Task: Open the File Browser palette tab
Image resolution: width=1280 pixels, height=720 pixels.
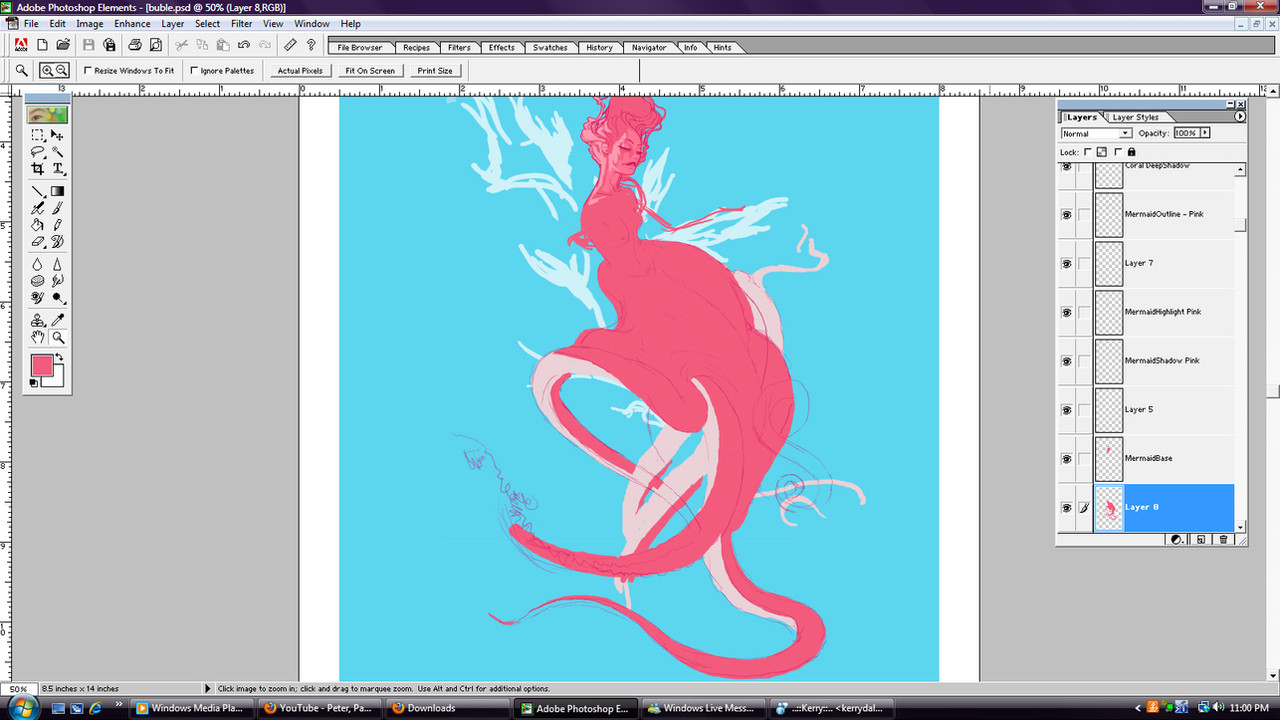Action: coord(359,47)
